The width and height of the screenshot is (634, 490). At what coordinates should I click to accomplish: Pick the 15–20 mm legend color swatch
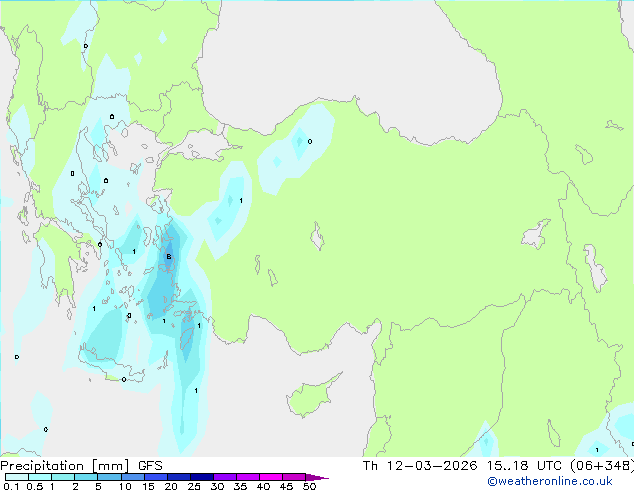click(x=156, y=477)
